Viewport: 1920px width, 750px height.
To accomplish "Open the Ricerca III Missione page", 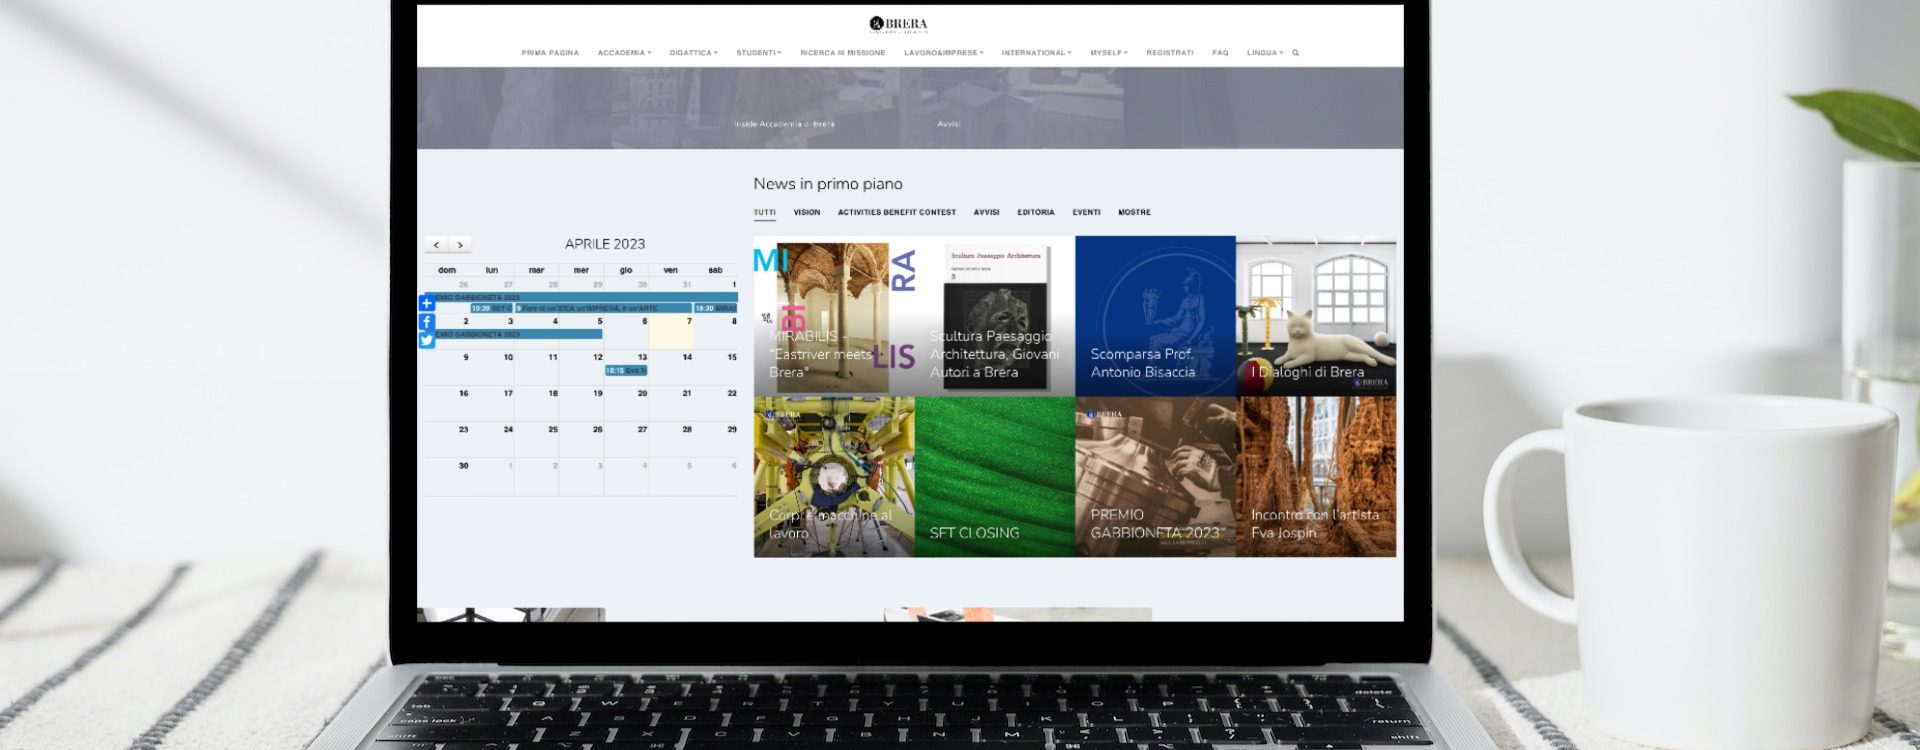I will 842,53.
